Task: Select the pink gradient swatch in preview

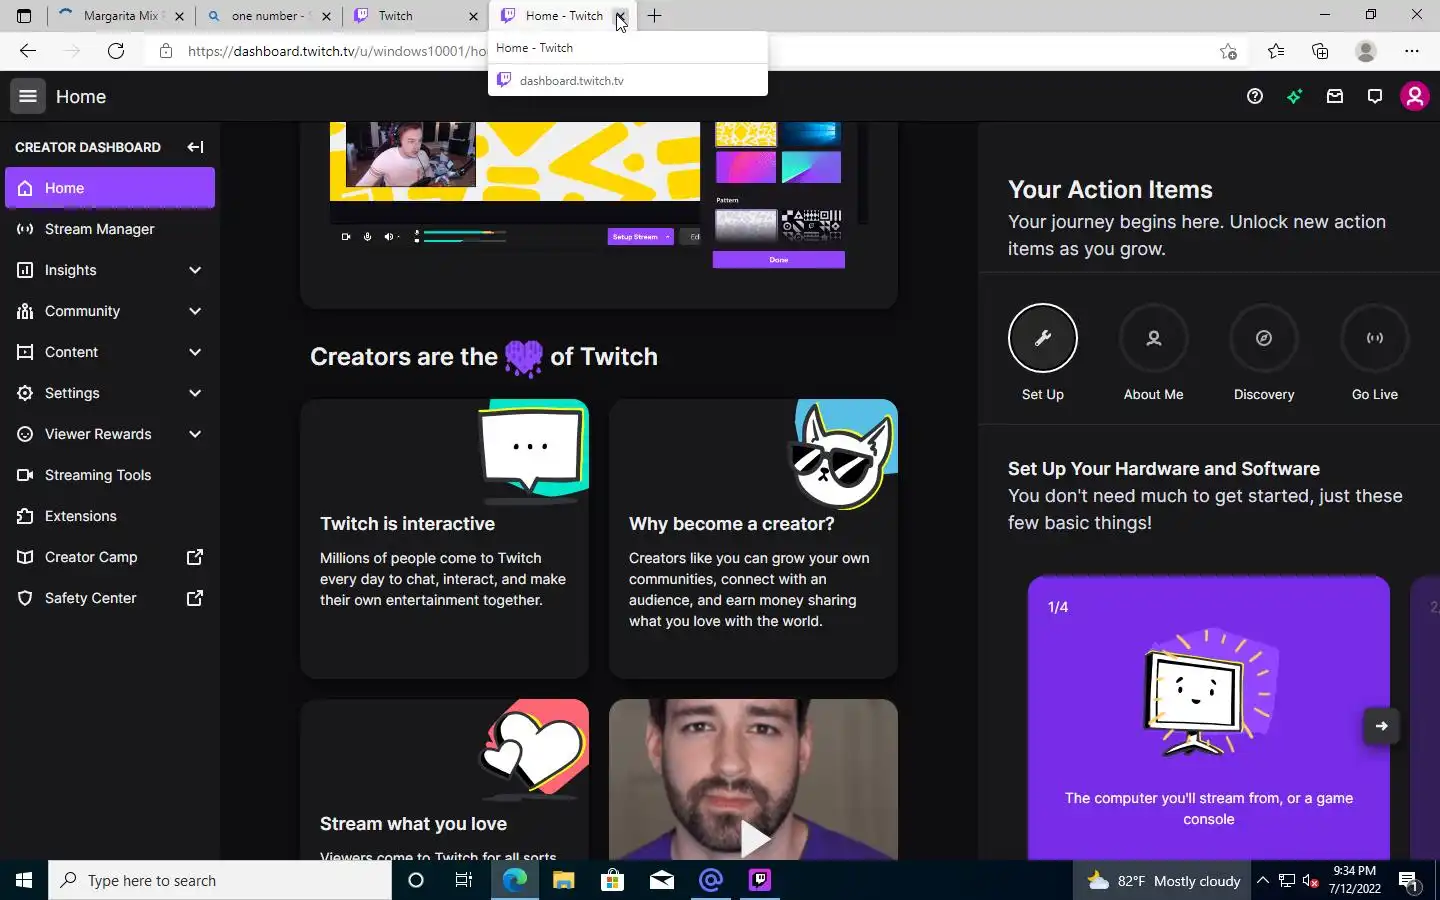Action: (x=746, y=167)
